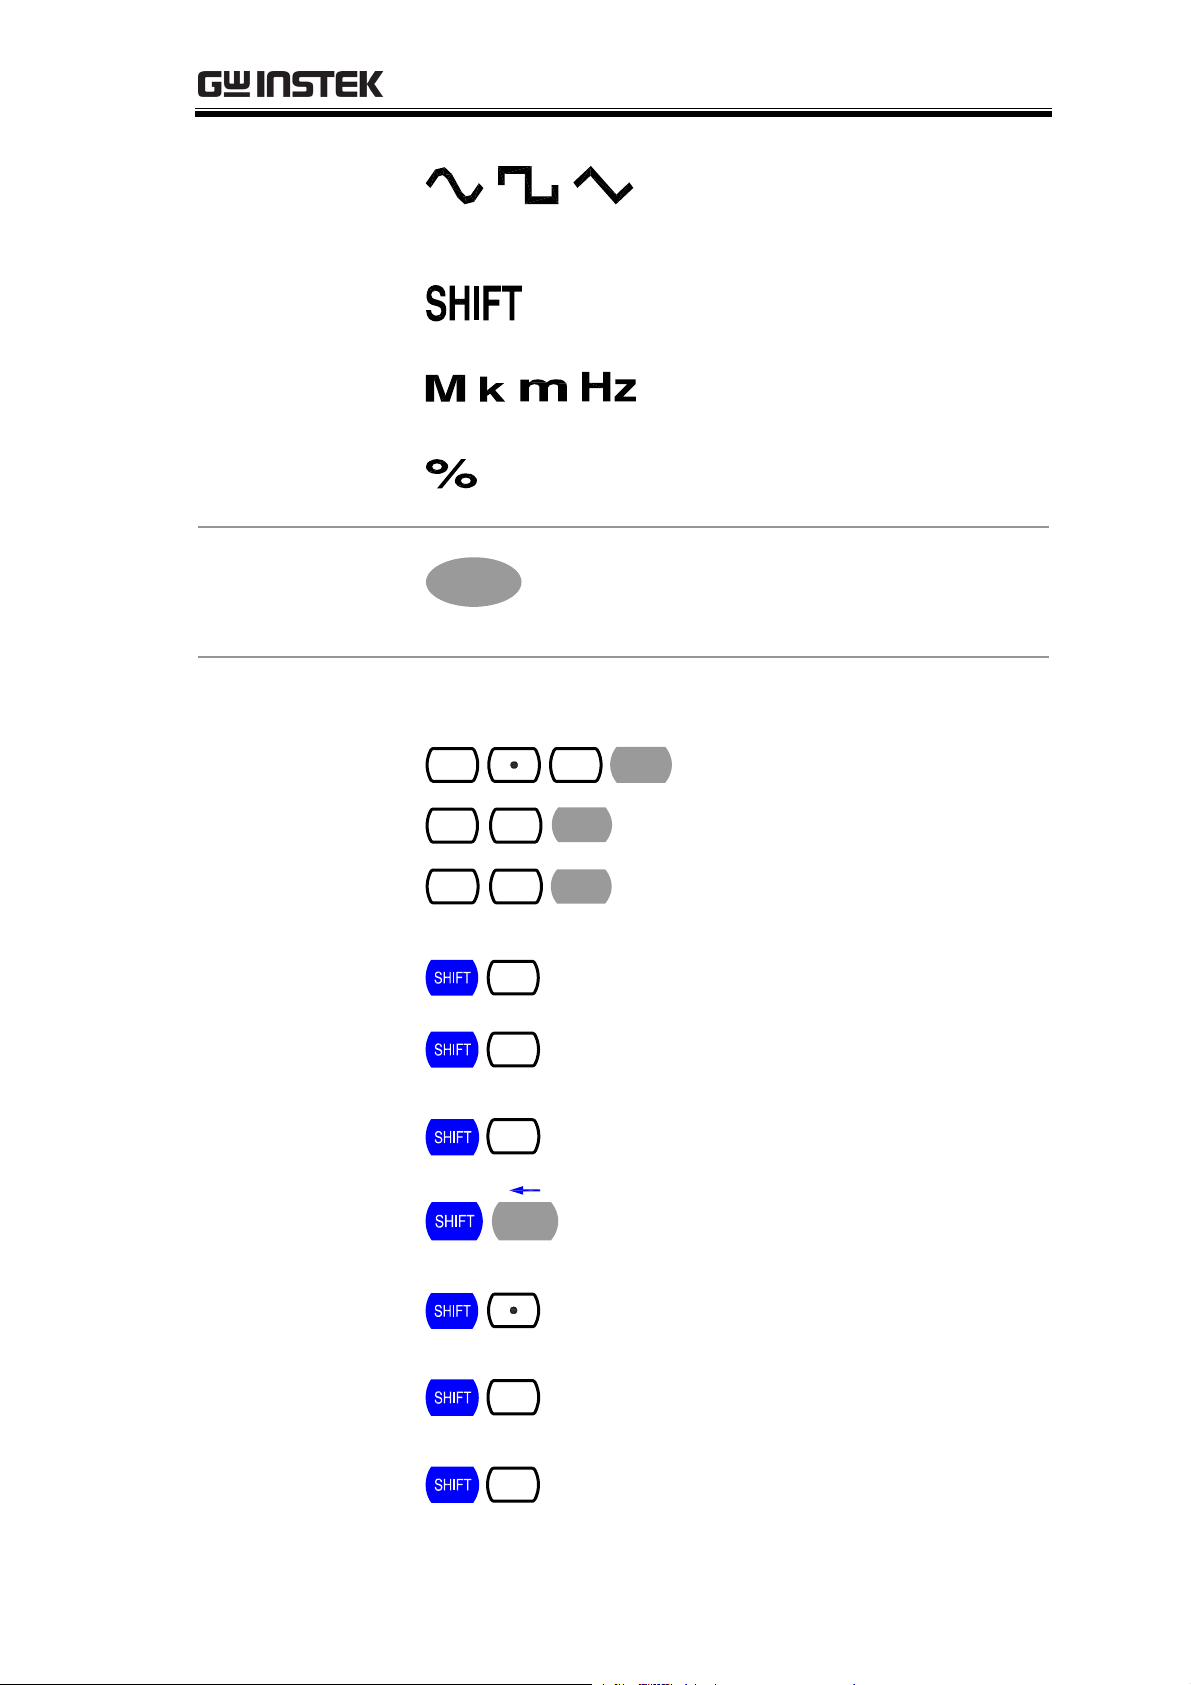The height and width of the screenshot is (1685, 1191).
Task: Click the topmost blue SHIFT key
Action: (x=452, y=978)
